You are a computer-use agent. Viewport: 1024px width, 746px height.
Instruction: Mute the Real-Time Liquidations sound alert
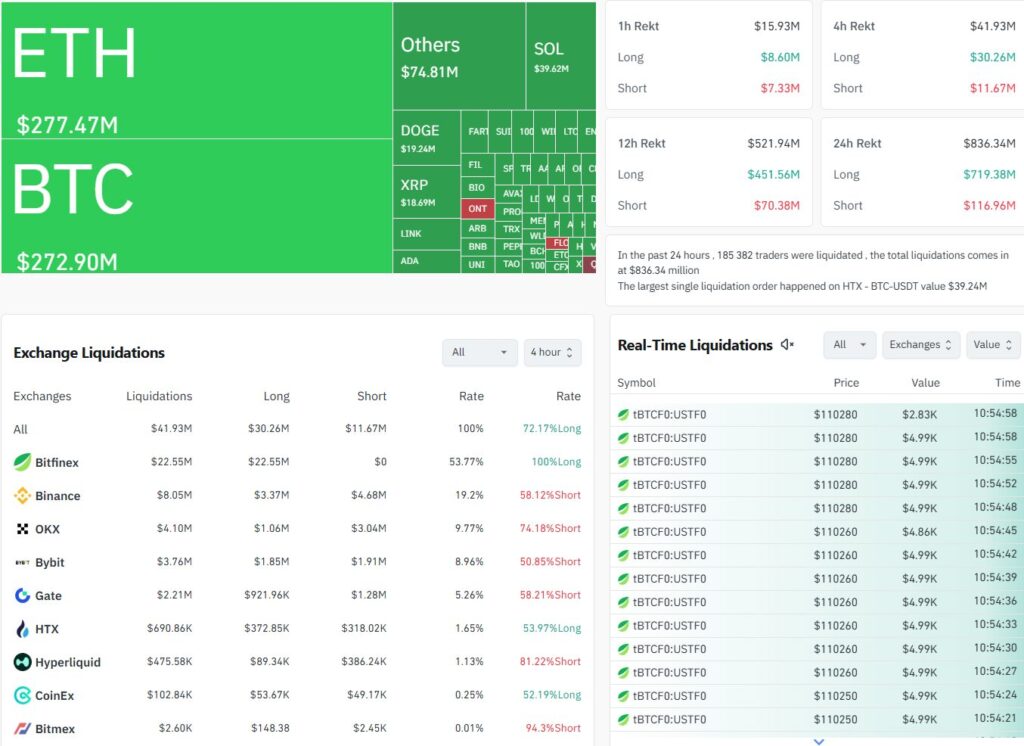786,344
